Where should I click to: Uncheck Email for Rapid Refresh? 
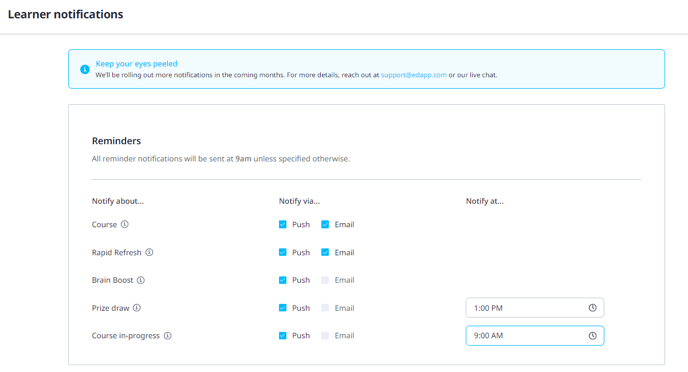325,252
